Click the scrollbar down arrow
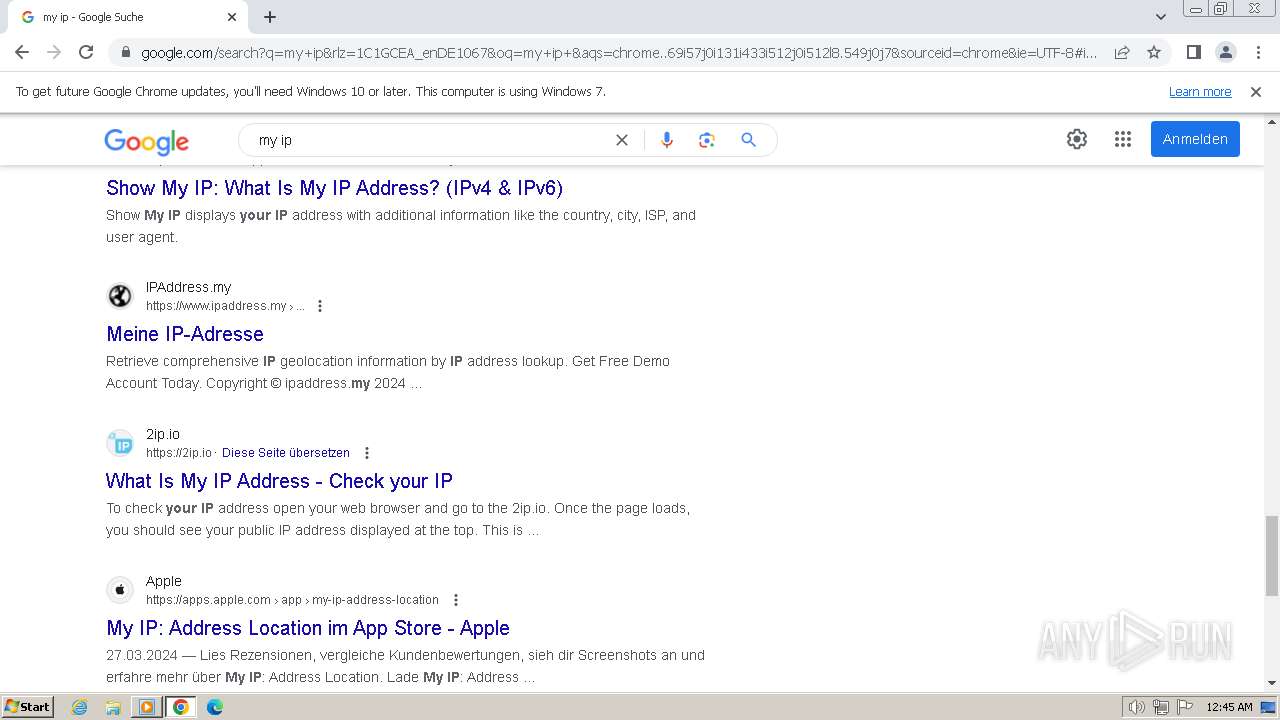 tap(1271, 683)
